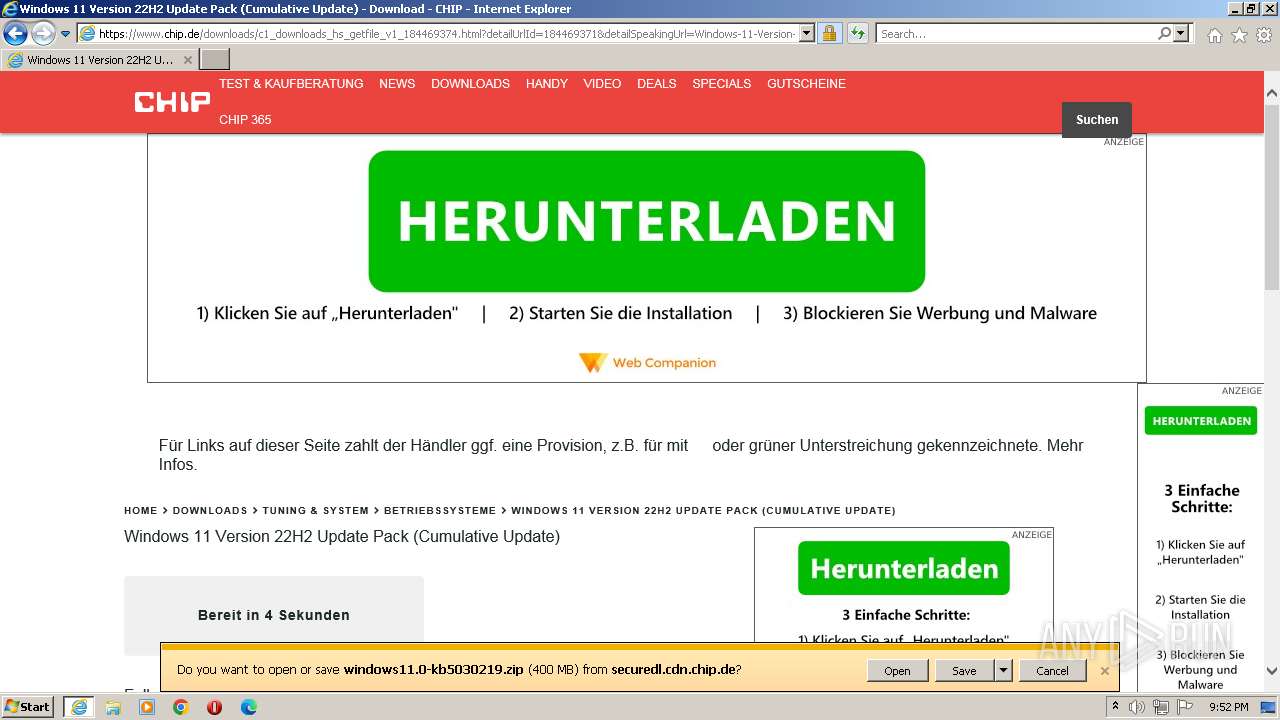The height and width of the screenshot is (720, 1280).
Task: Open the NEWS menu item
Action: pos(397,84)
